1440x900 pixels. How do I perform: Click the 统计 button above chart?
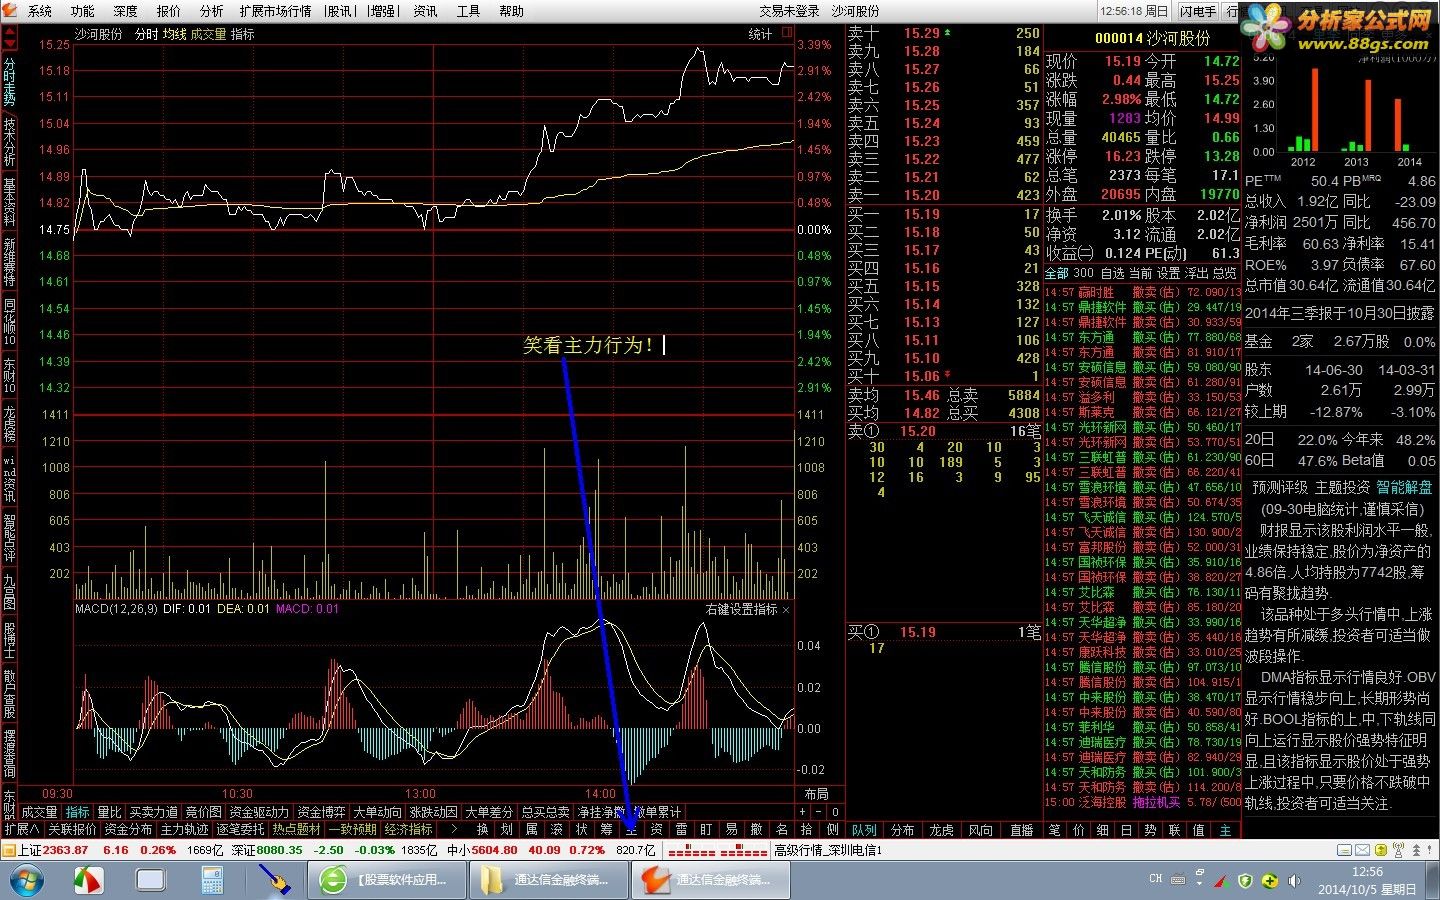[x=761, y=34]
